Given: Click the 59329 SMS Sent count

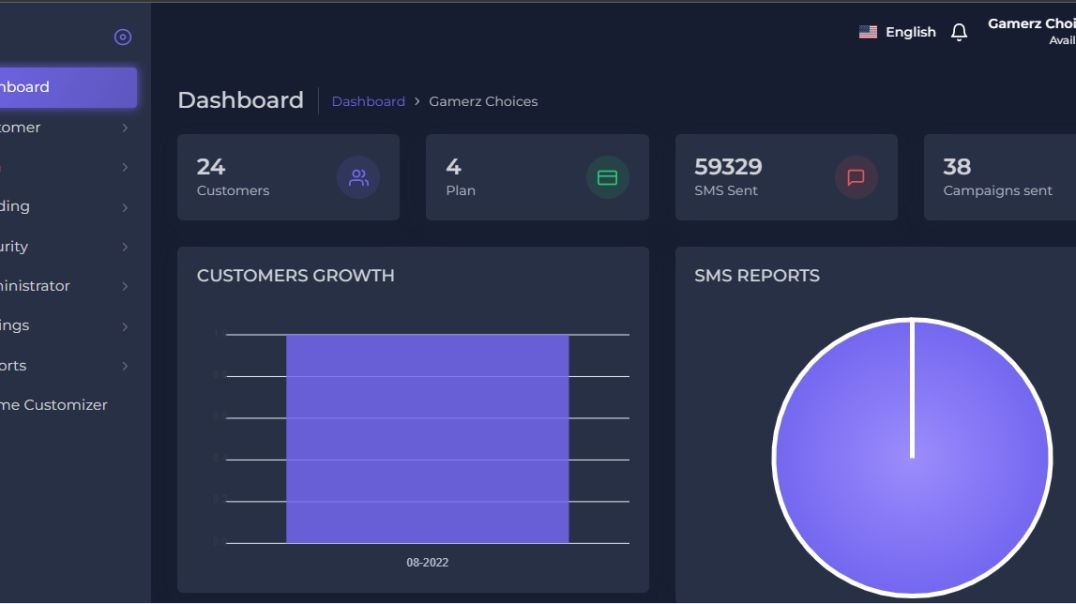Looking at the screenshot, I should click(728, 167).
